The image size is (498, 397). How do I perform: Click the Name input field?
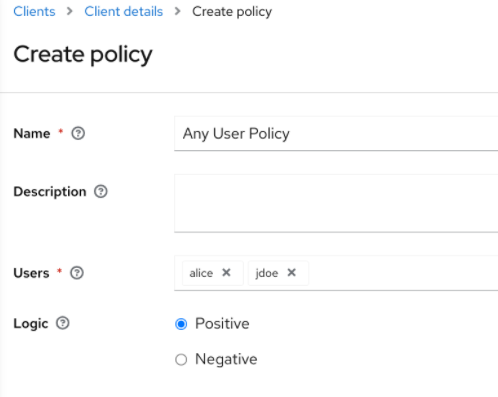click(336, 134)
